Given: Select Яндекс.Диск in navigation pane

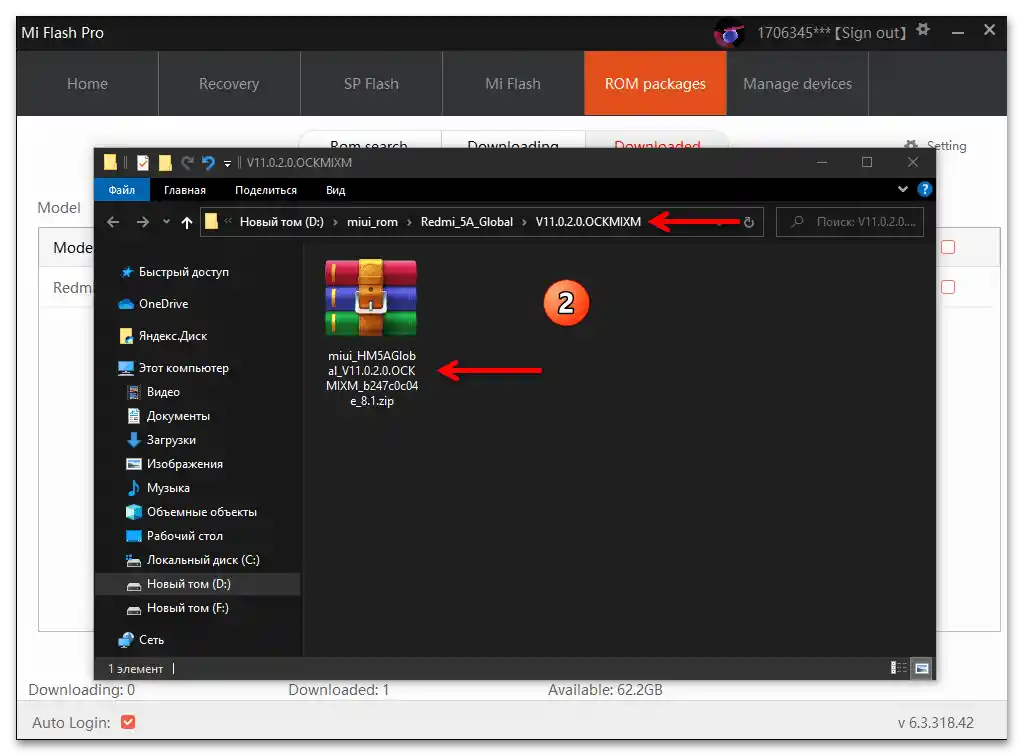Looking at the screenshot, I should click(163, 336).
